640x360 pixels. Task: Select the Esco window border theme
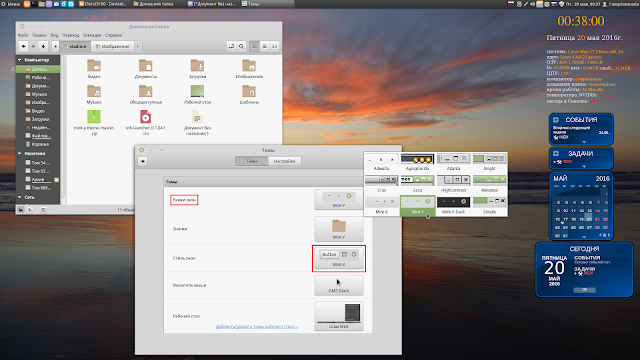coord(417,184)
